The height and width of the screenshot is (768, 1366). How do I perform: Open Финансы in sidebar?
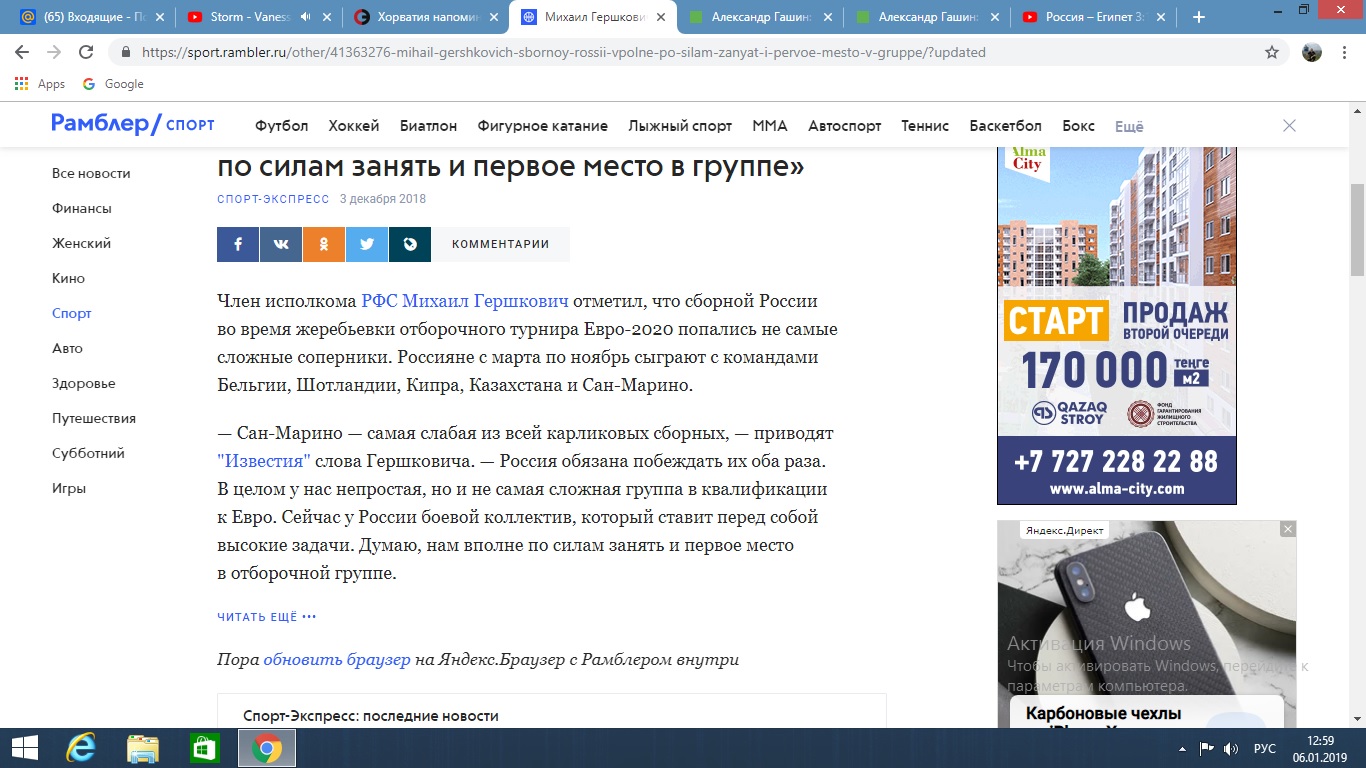[x=82, y=208]
